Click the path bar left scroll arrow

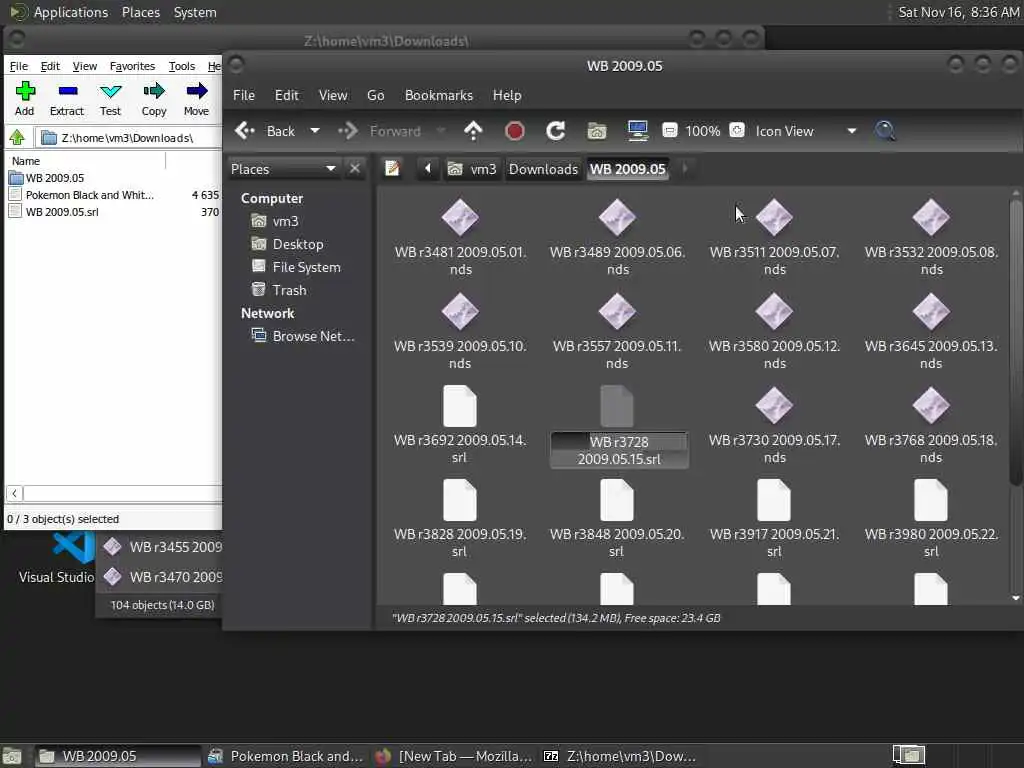(428, 169)
